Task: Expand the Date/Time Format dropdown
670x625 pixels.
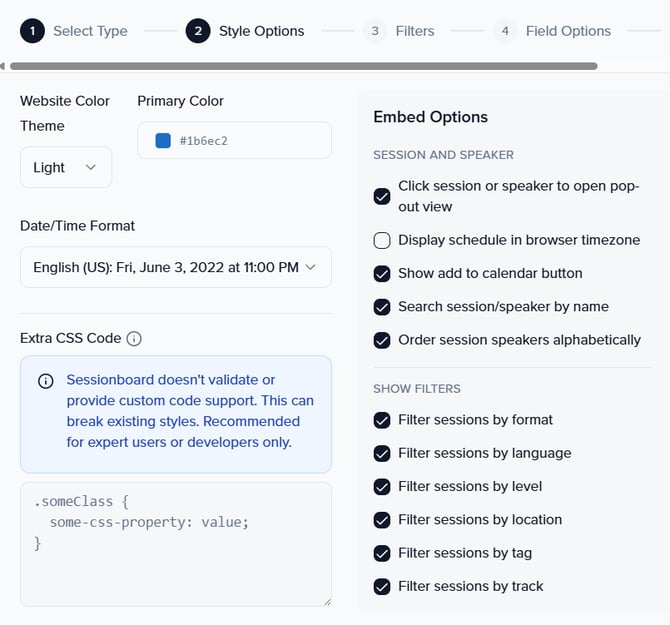Action: click(176, 267)
